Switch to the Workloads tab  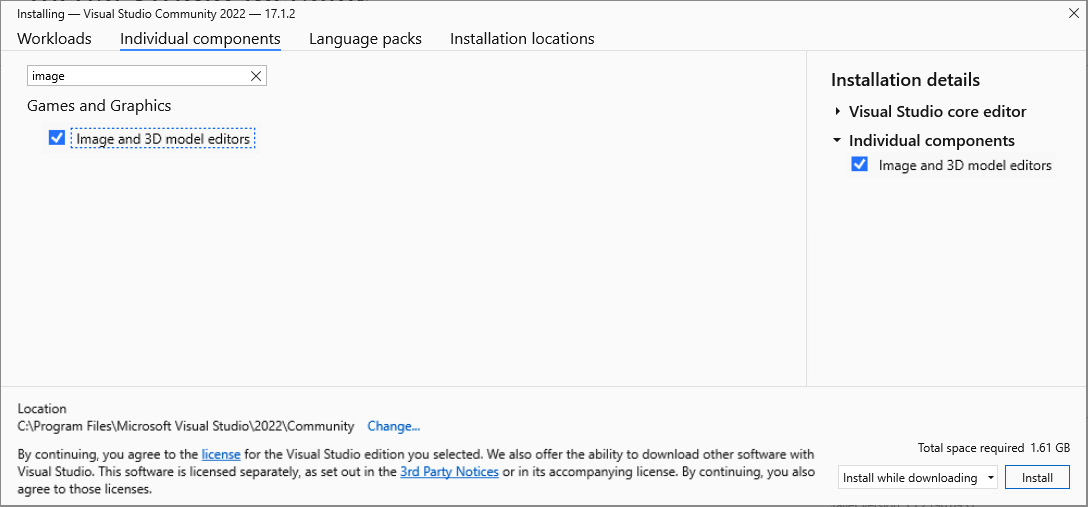pyautogui.click(x=54, y=39)
